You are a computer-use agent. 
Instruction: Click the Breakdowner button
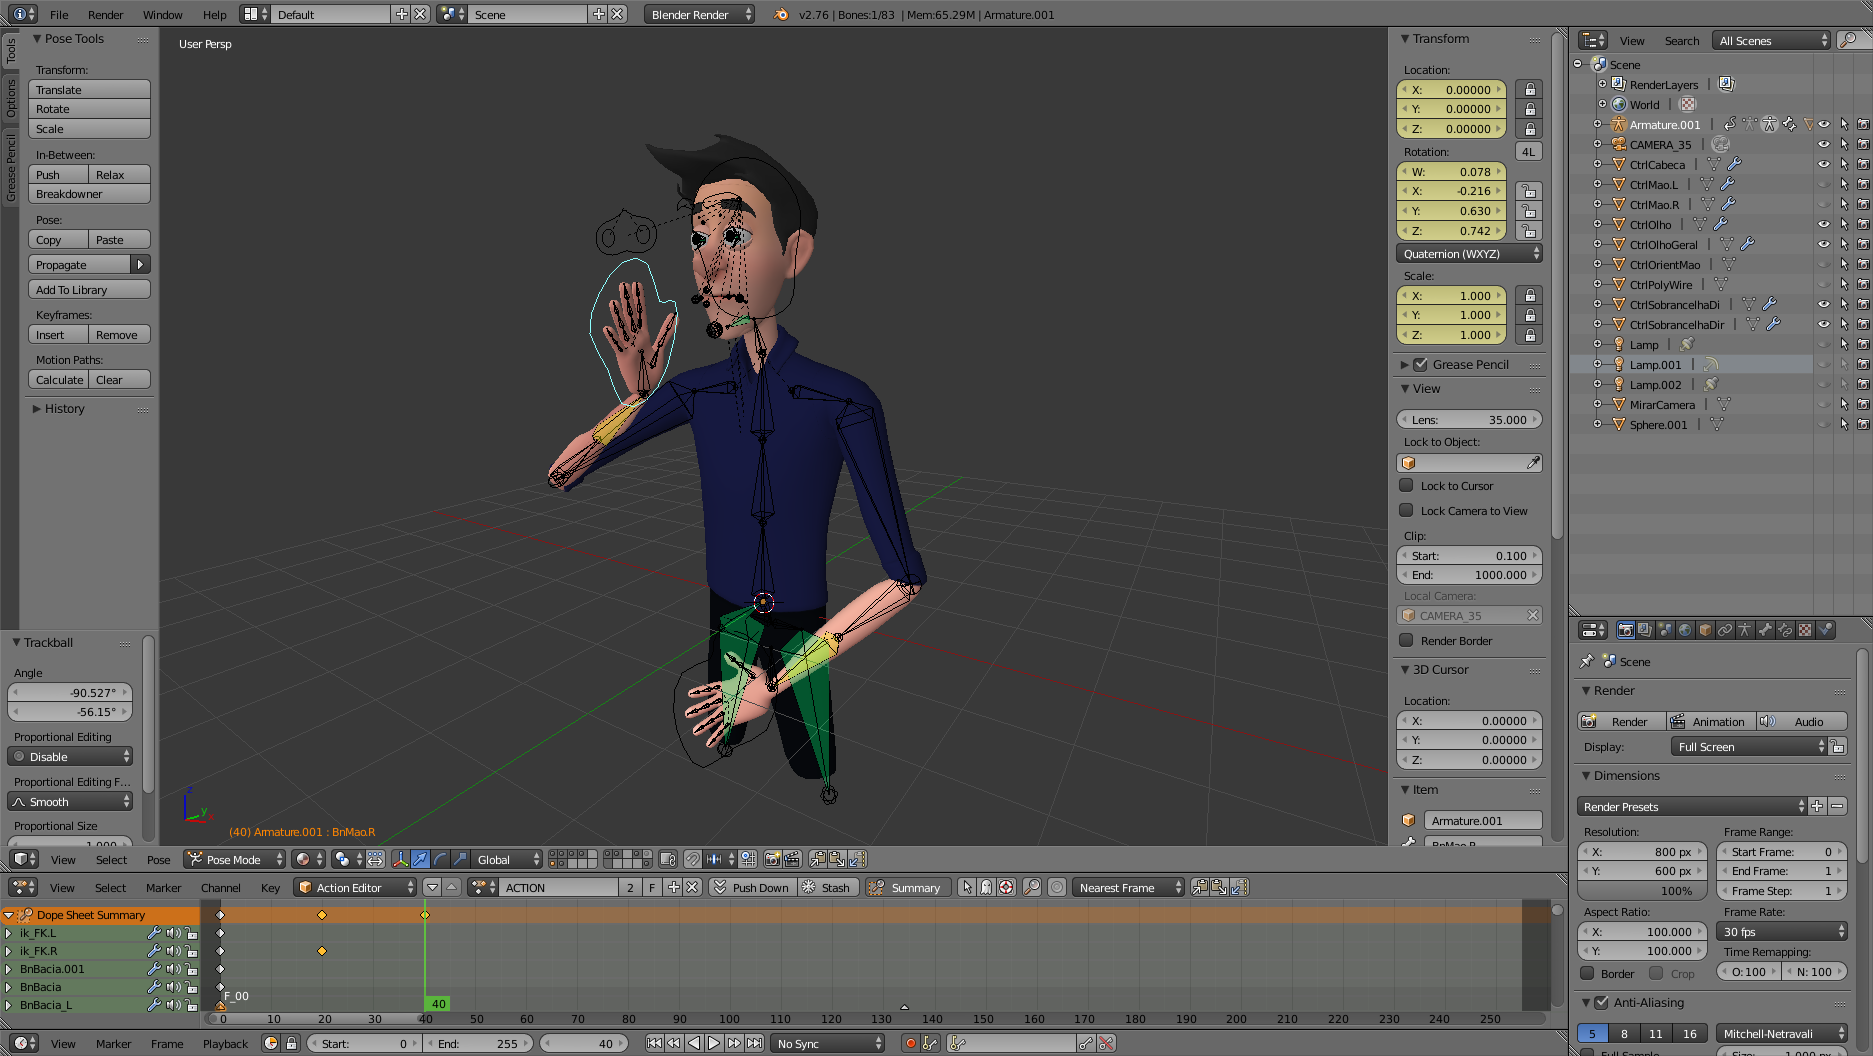89,194
